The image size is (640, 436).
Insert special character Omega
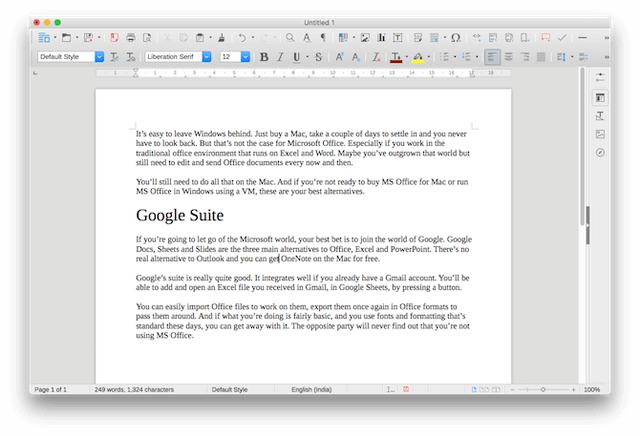(456, 38)
